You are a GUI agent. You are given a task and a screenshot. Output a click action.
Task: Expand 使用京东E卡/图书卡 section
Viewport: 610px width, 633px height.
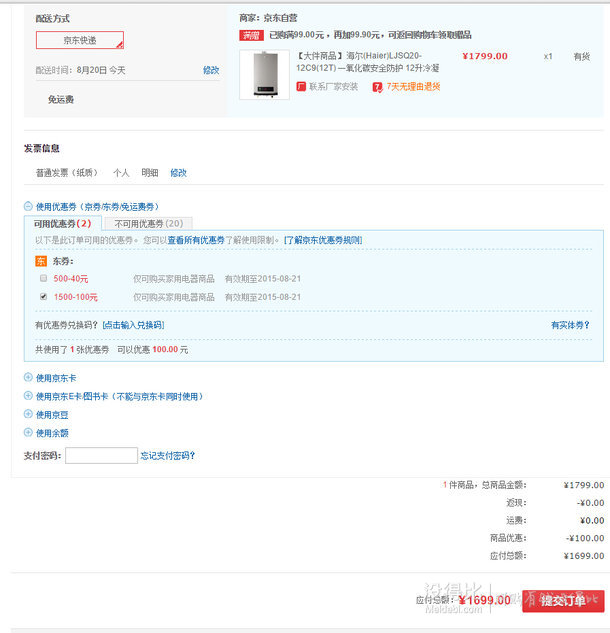pyautogui.click(x=28, y=396)
